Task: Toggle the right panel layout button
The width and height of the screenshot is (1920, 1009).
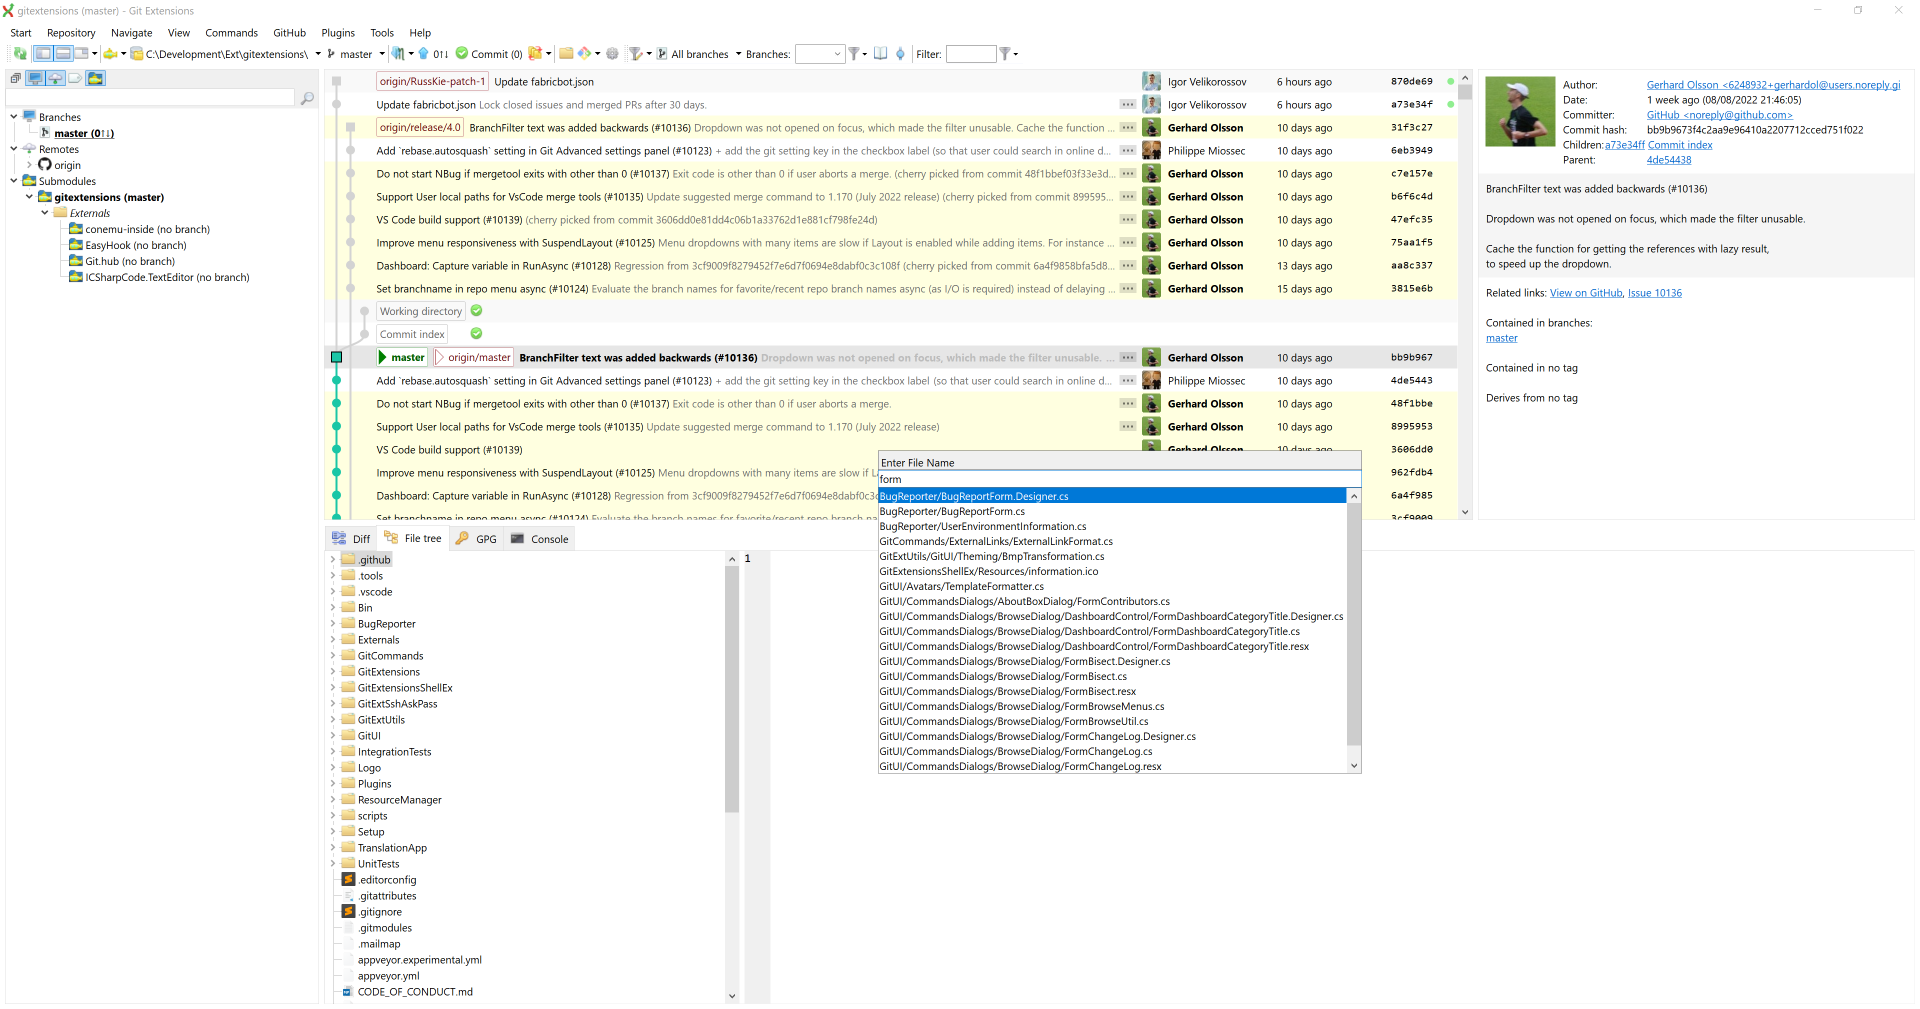Action: pos(79,54)
